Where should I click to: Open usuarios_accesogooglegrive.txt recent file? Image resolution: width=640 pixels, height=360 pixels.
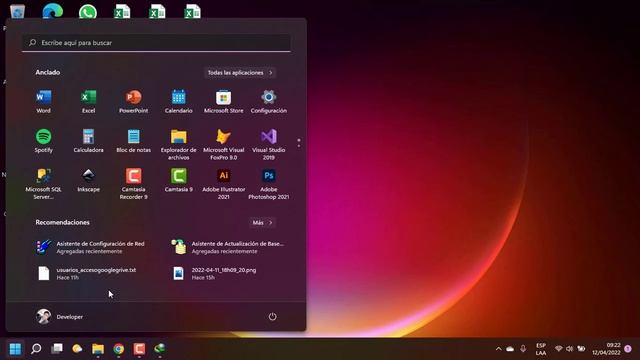(x=87, y=273)
